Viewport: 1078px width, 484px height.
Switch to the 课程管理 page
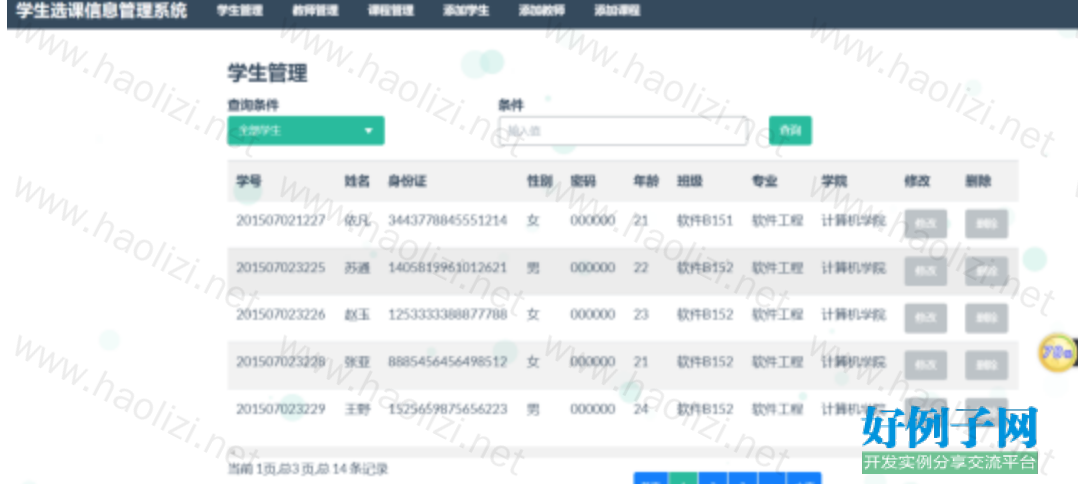(x=390, y=11)
